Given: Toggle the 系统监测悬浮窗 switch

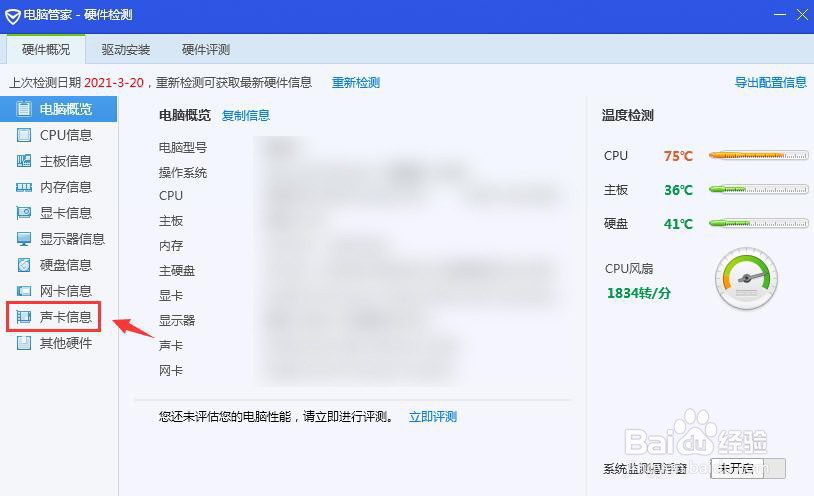Looking at the screenshot, I should [x=748, y=468].
